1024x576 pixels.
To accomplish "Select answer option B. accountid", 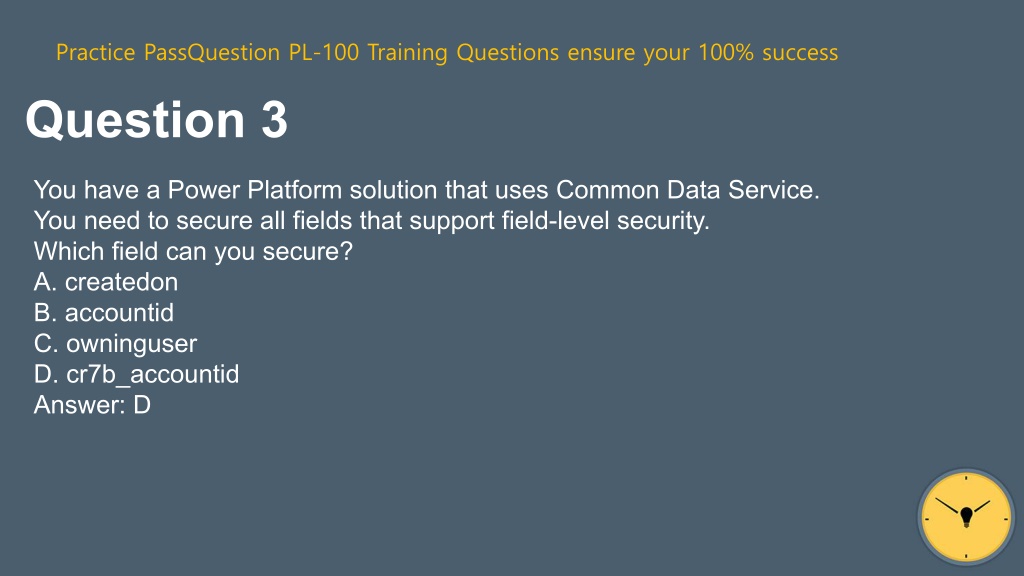I will coord(104,313).
